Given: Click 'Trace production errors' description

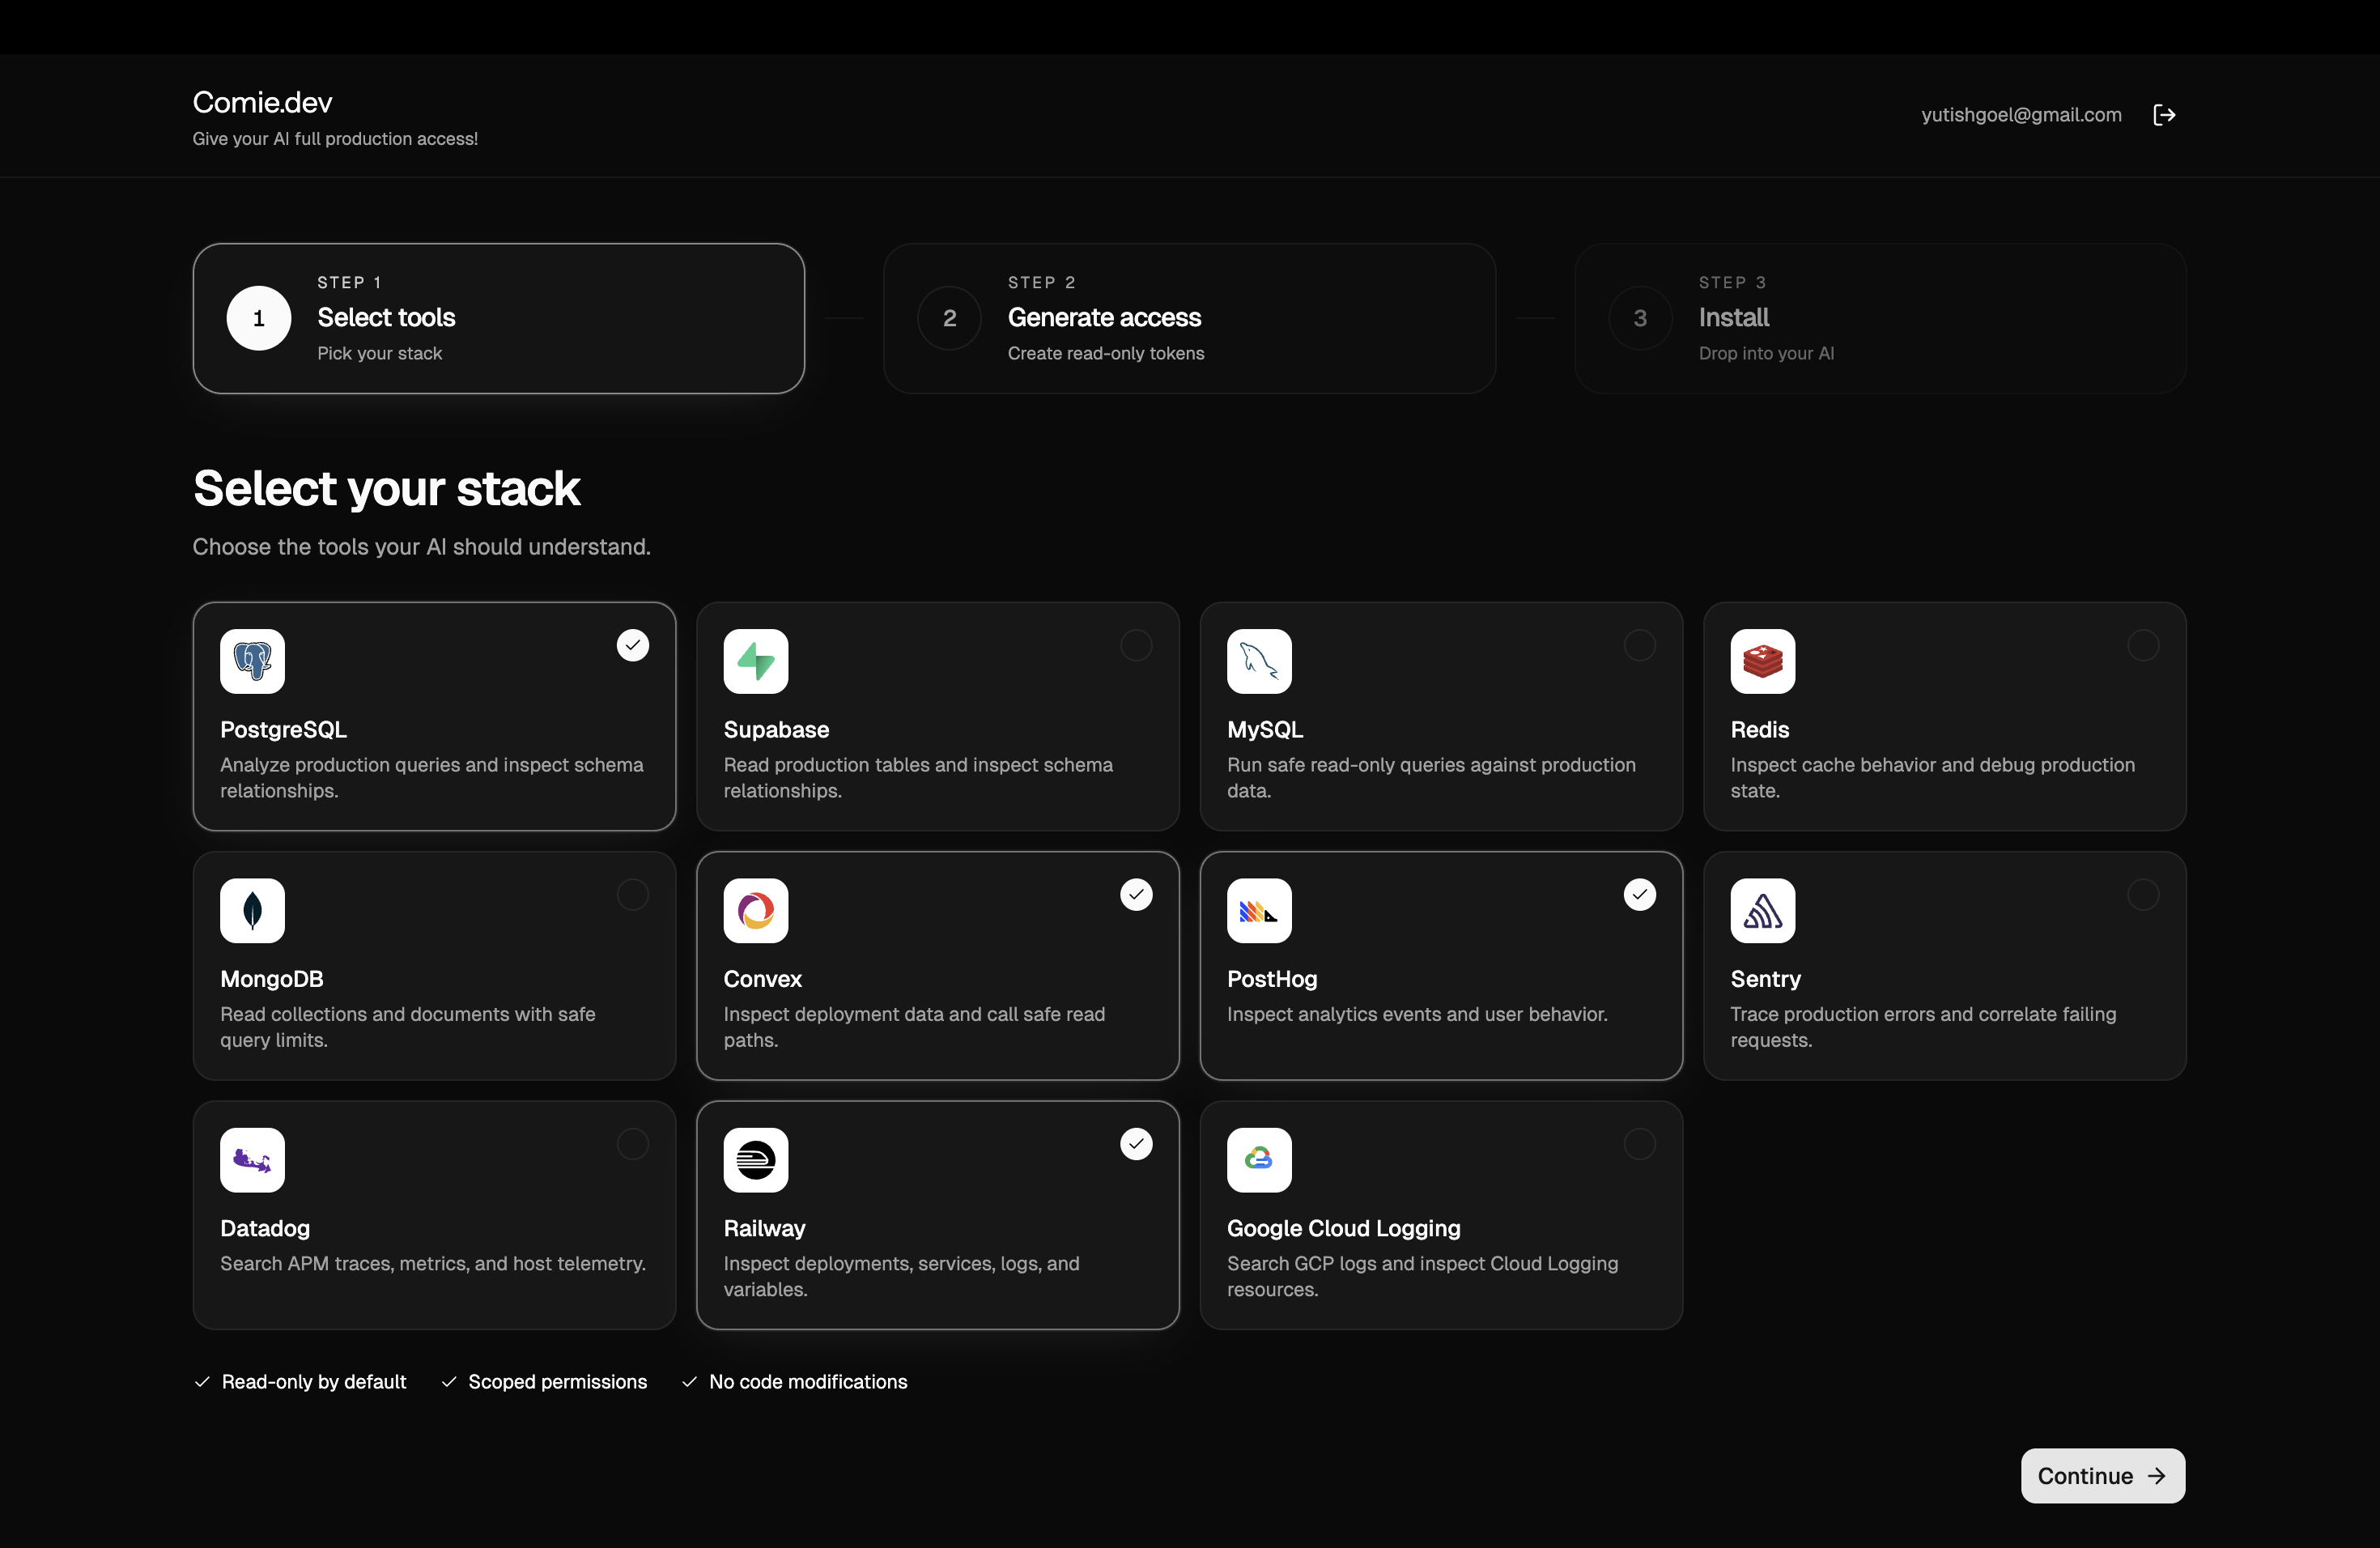Looking at the screenshot, I should pyautogui.click(x=1923, y=1027).
